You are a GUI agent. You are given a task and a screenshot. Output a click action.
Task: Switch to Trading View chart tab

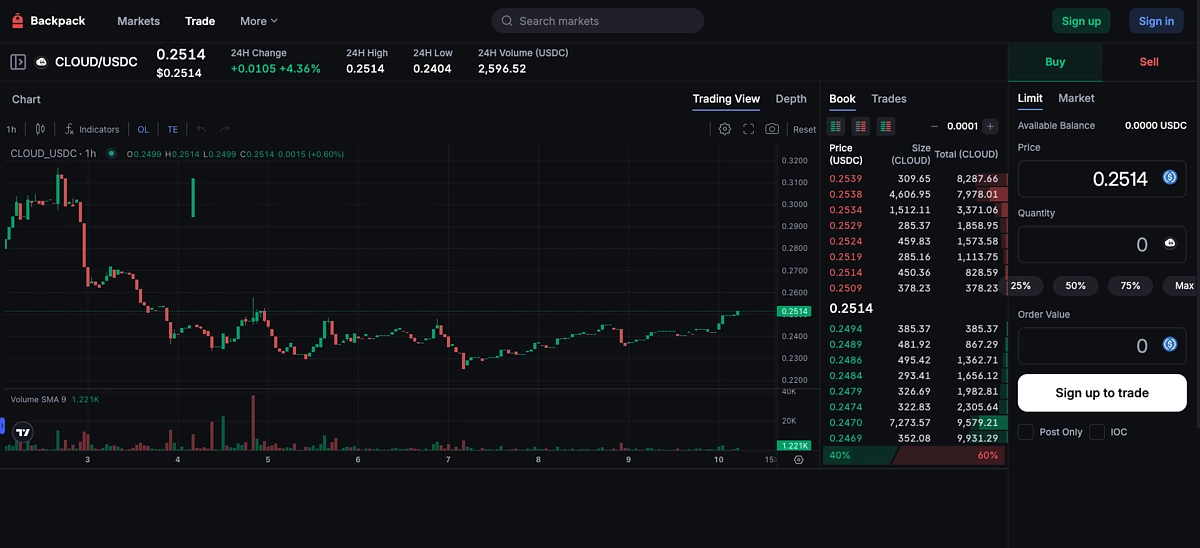point(726,99)
